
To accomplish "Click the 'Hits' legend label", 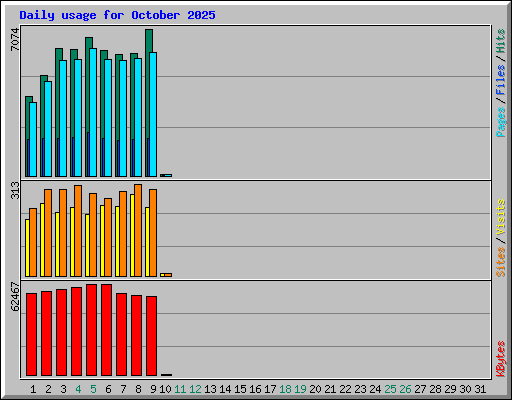I will pyautogui.click(x=501, y=41).
